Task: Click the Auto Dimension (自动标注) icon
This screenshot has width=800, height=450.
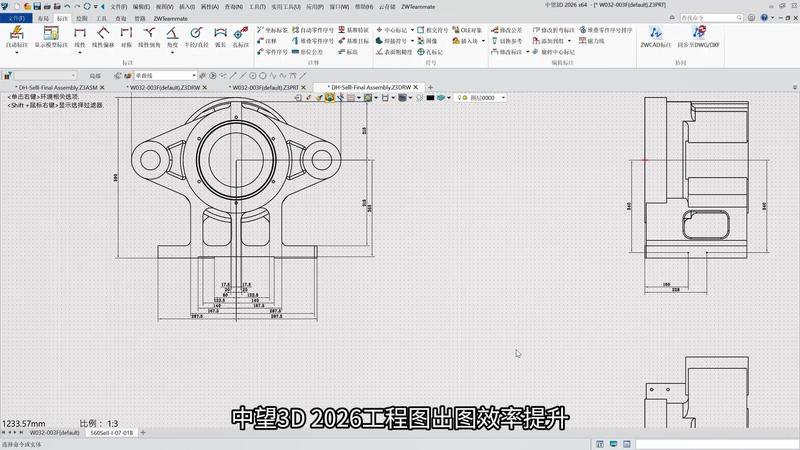Action: click(x=16, y=33)
